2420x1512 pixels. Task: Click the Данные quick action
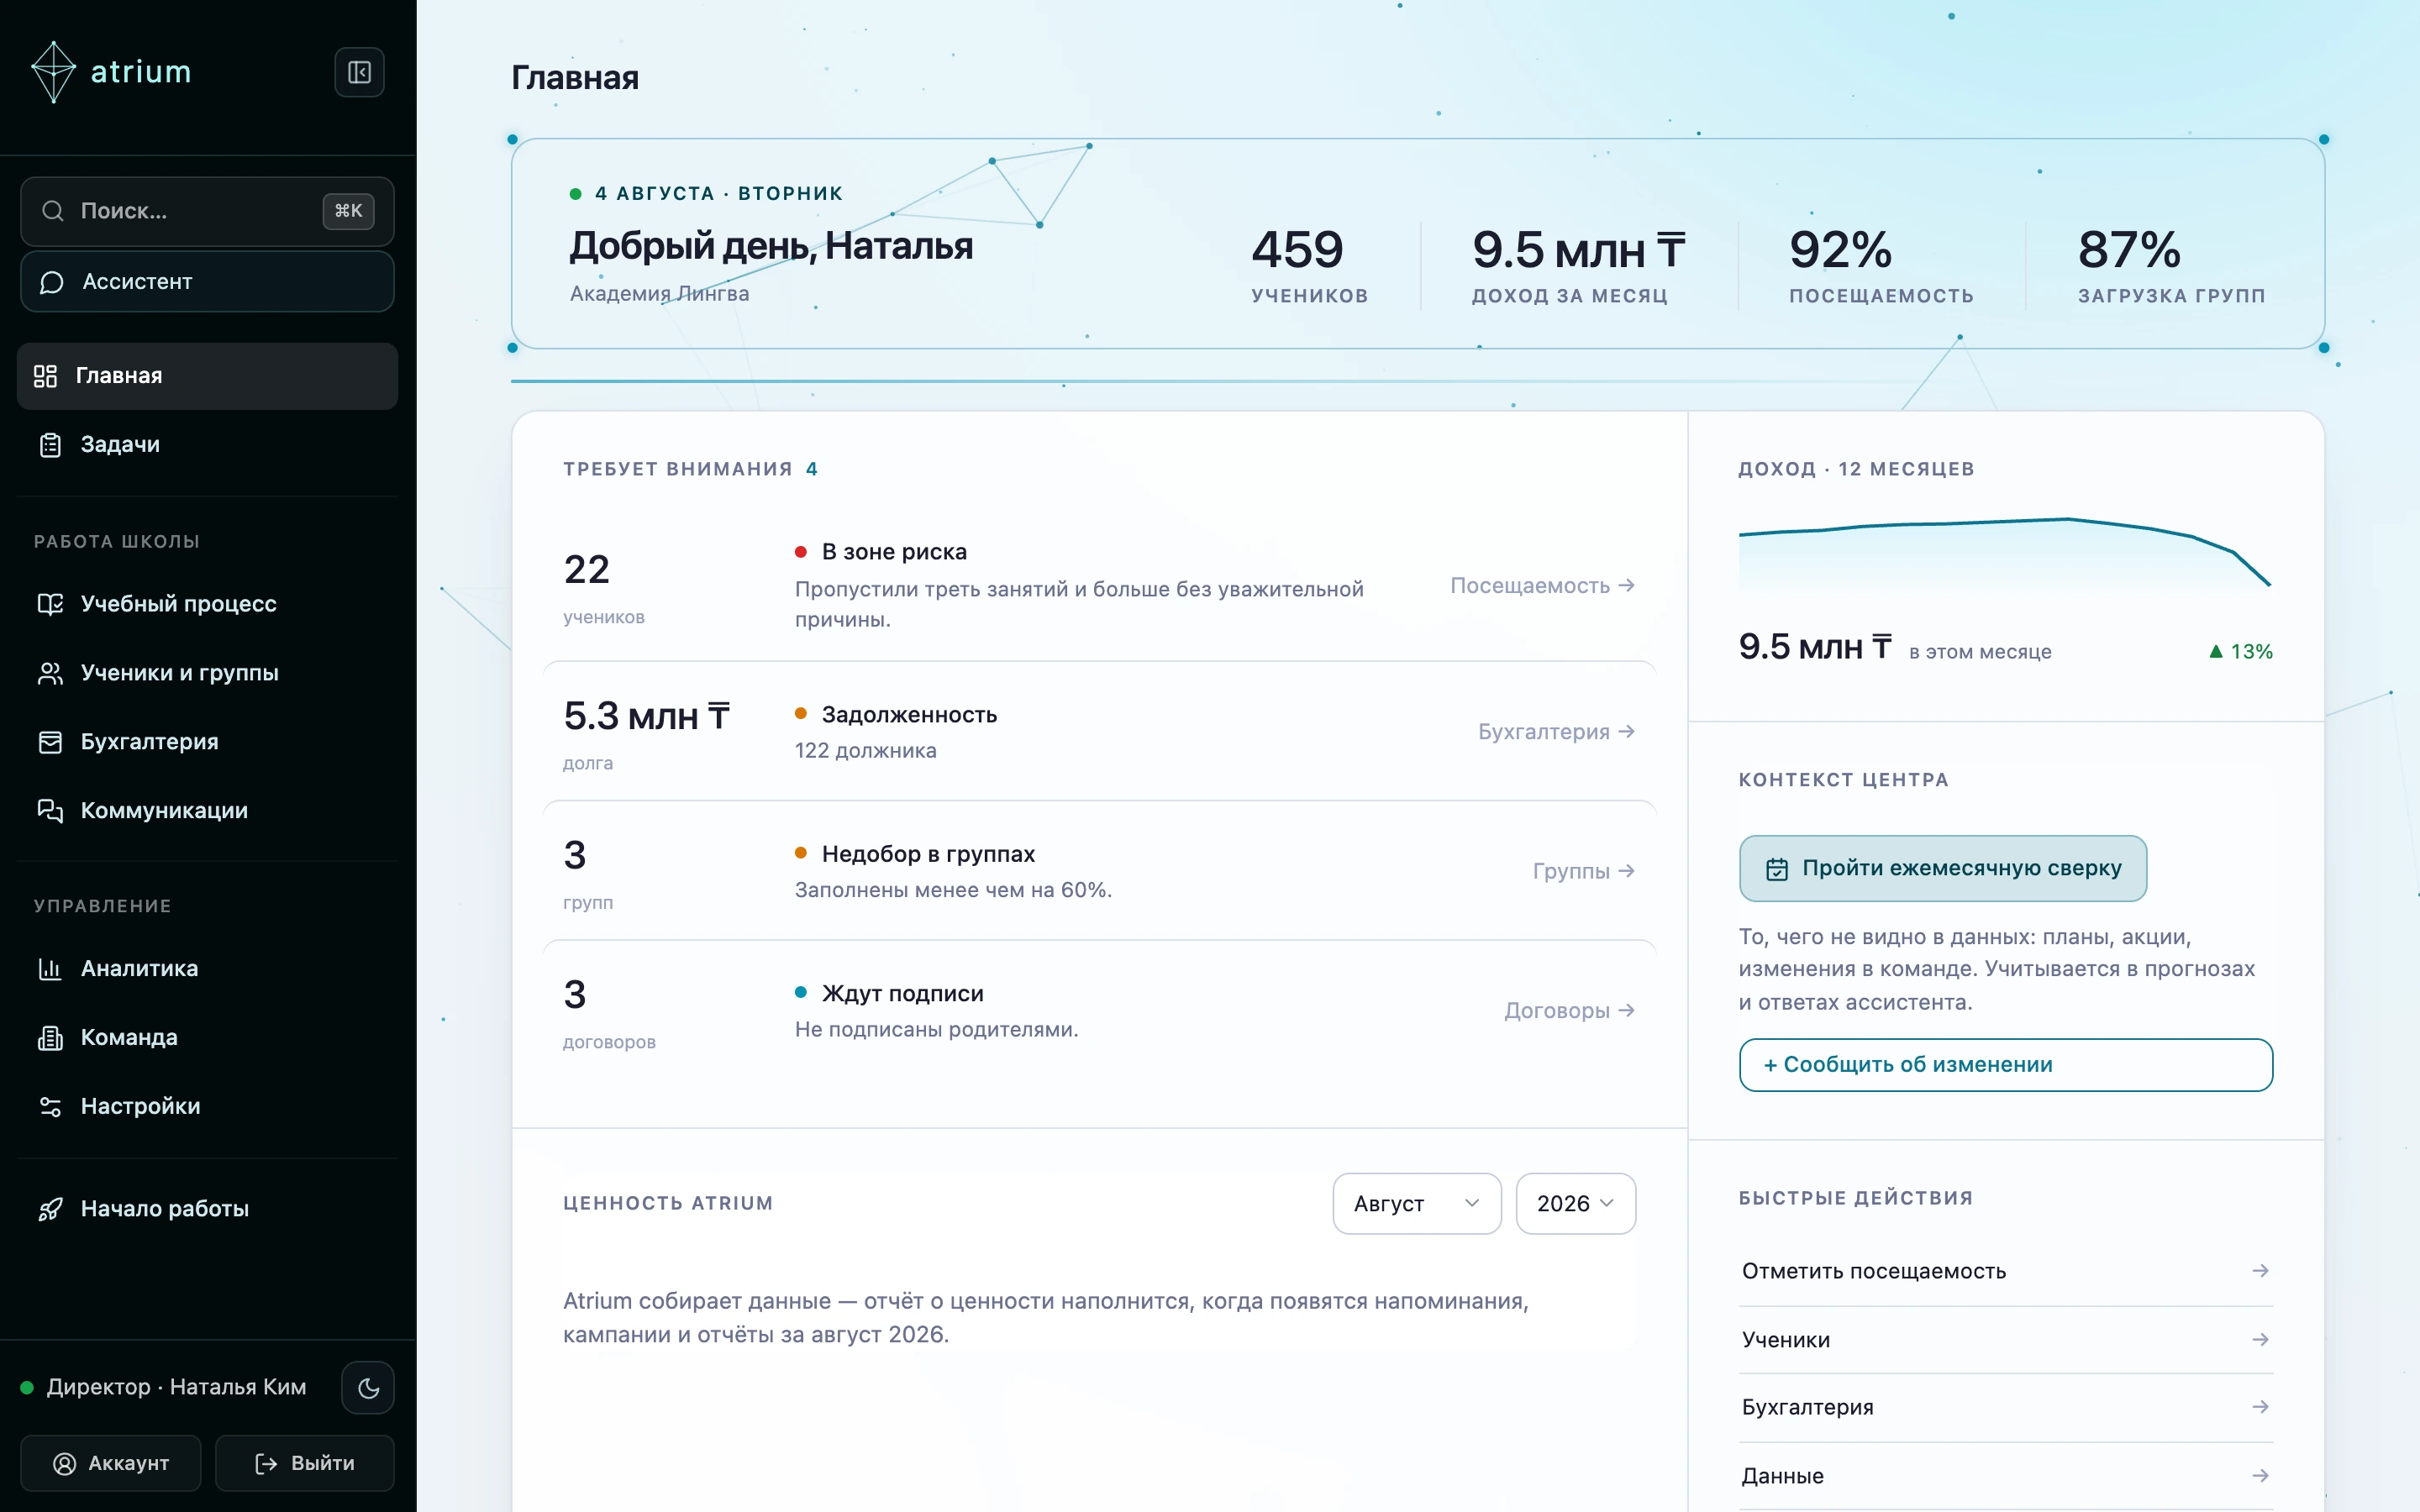point(2006,1476)
